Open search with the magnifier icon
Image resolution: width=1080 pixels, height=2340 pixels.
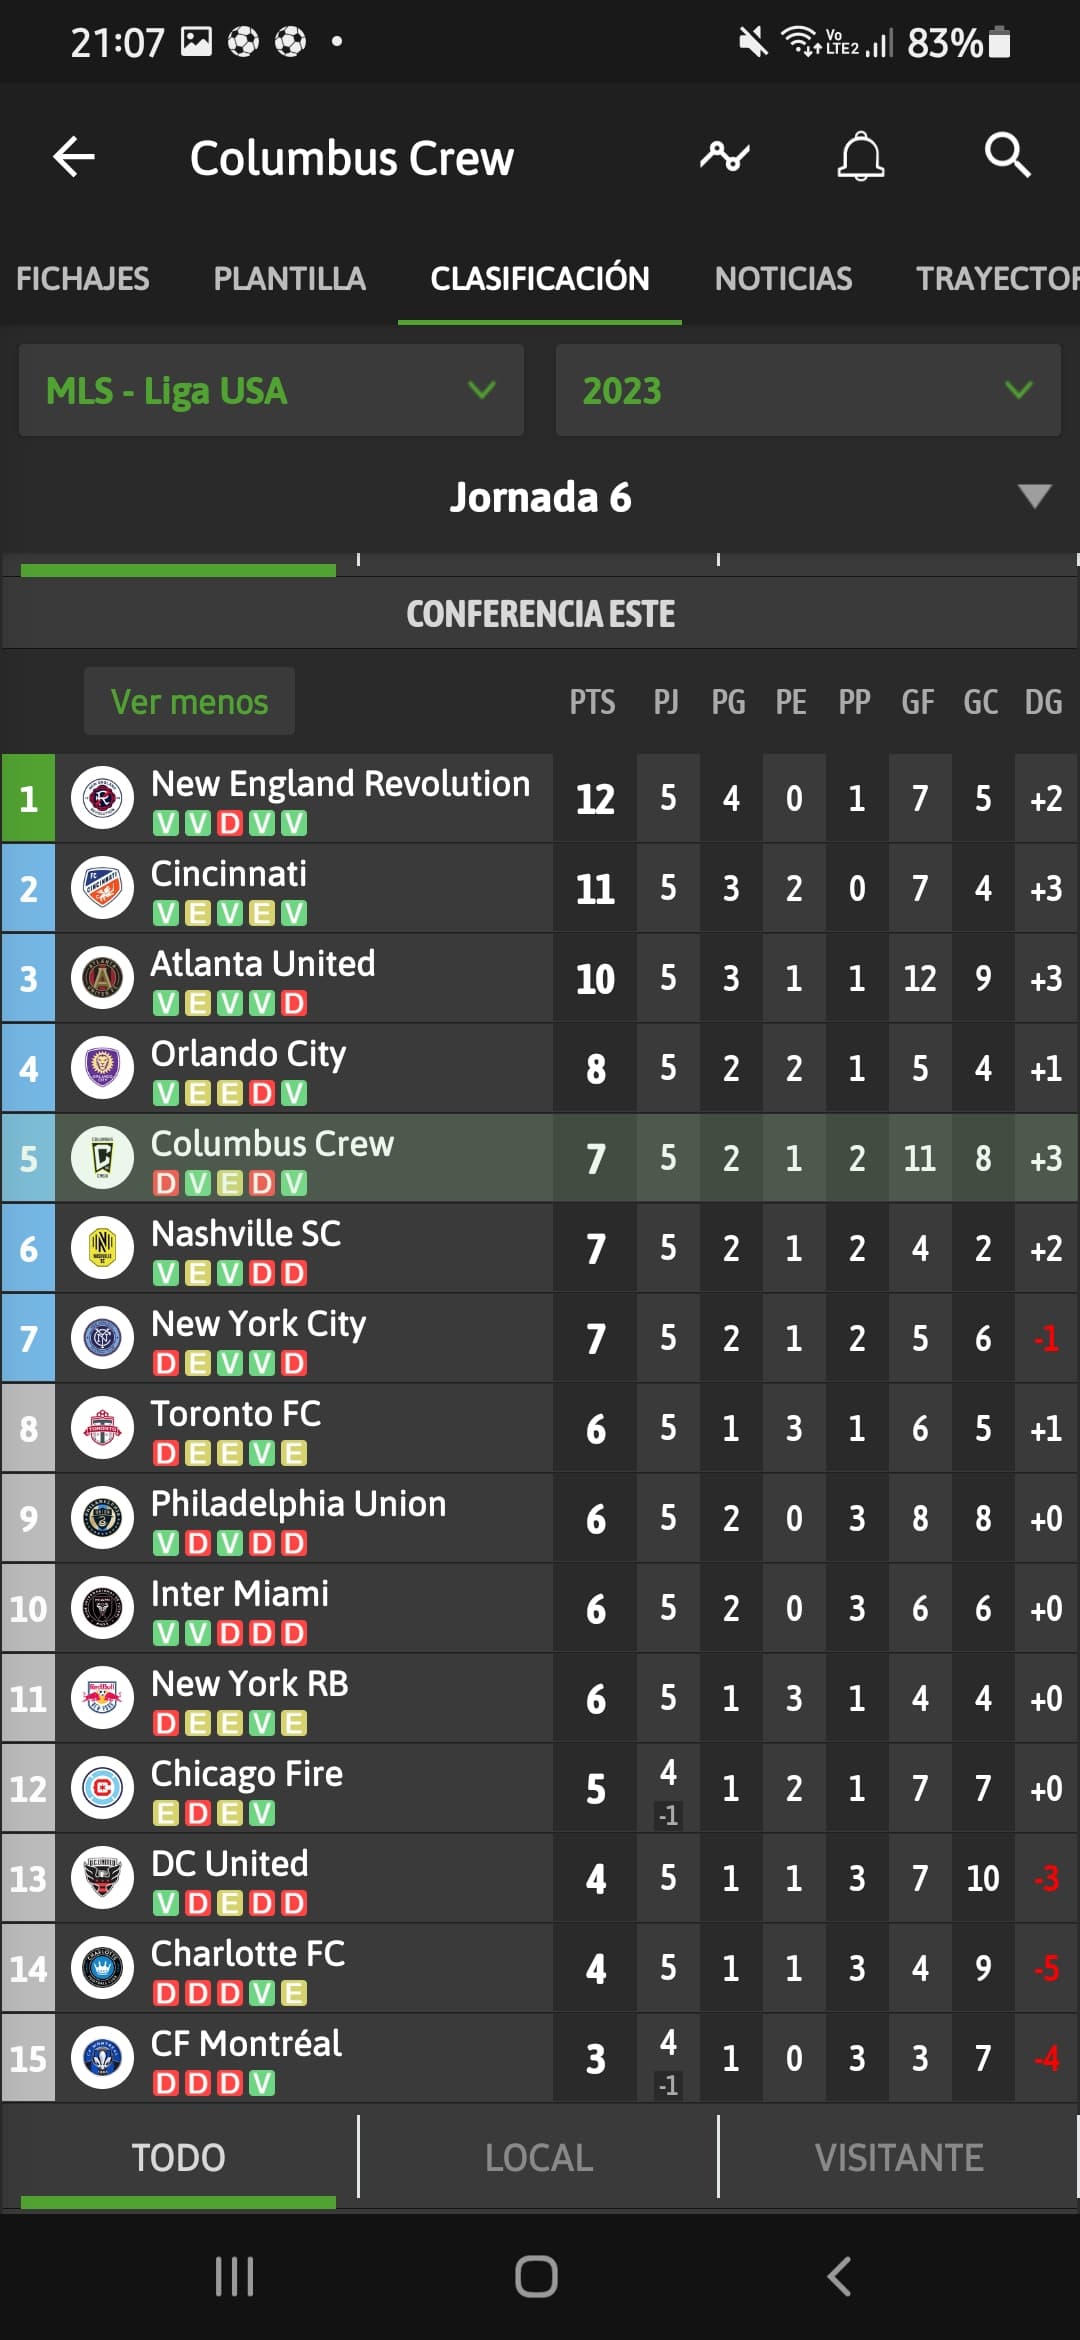coord(1007,157)
